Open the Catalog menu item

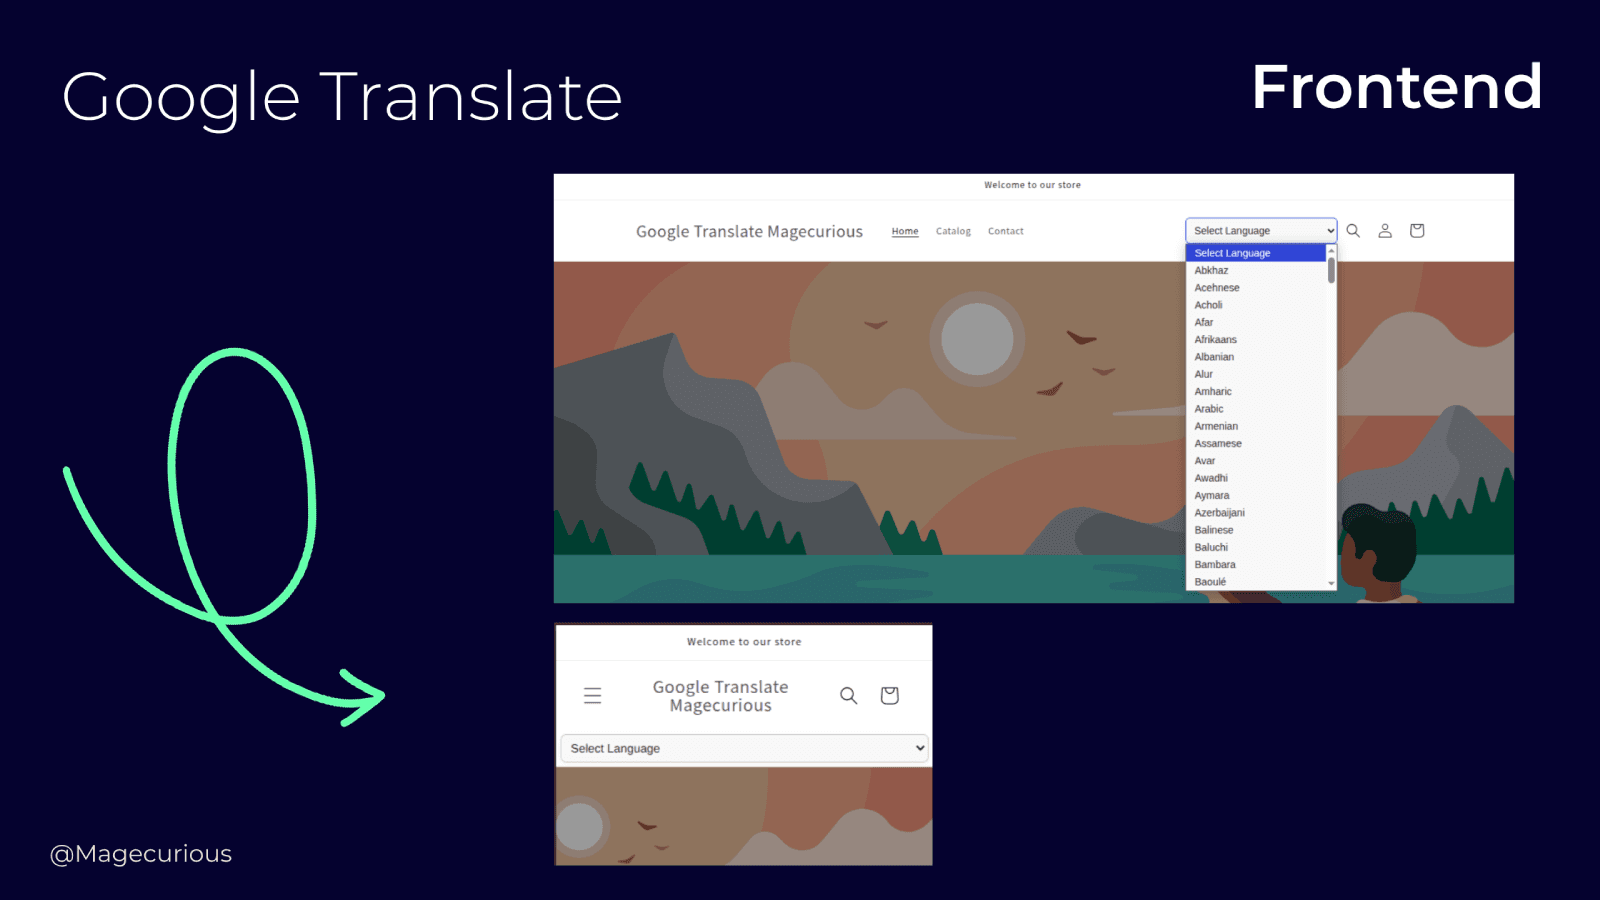pos(952,231)
